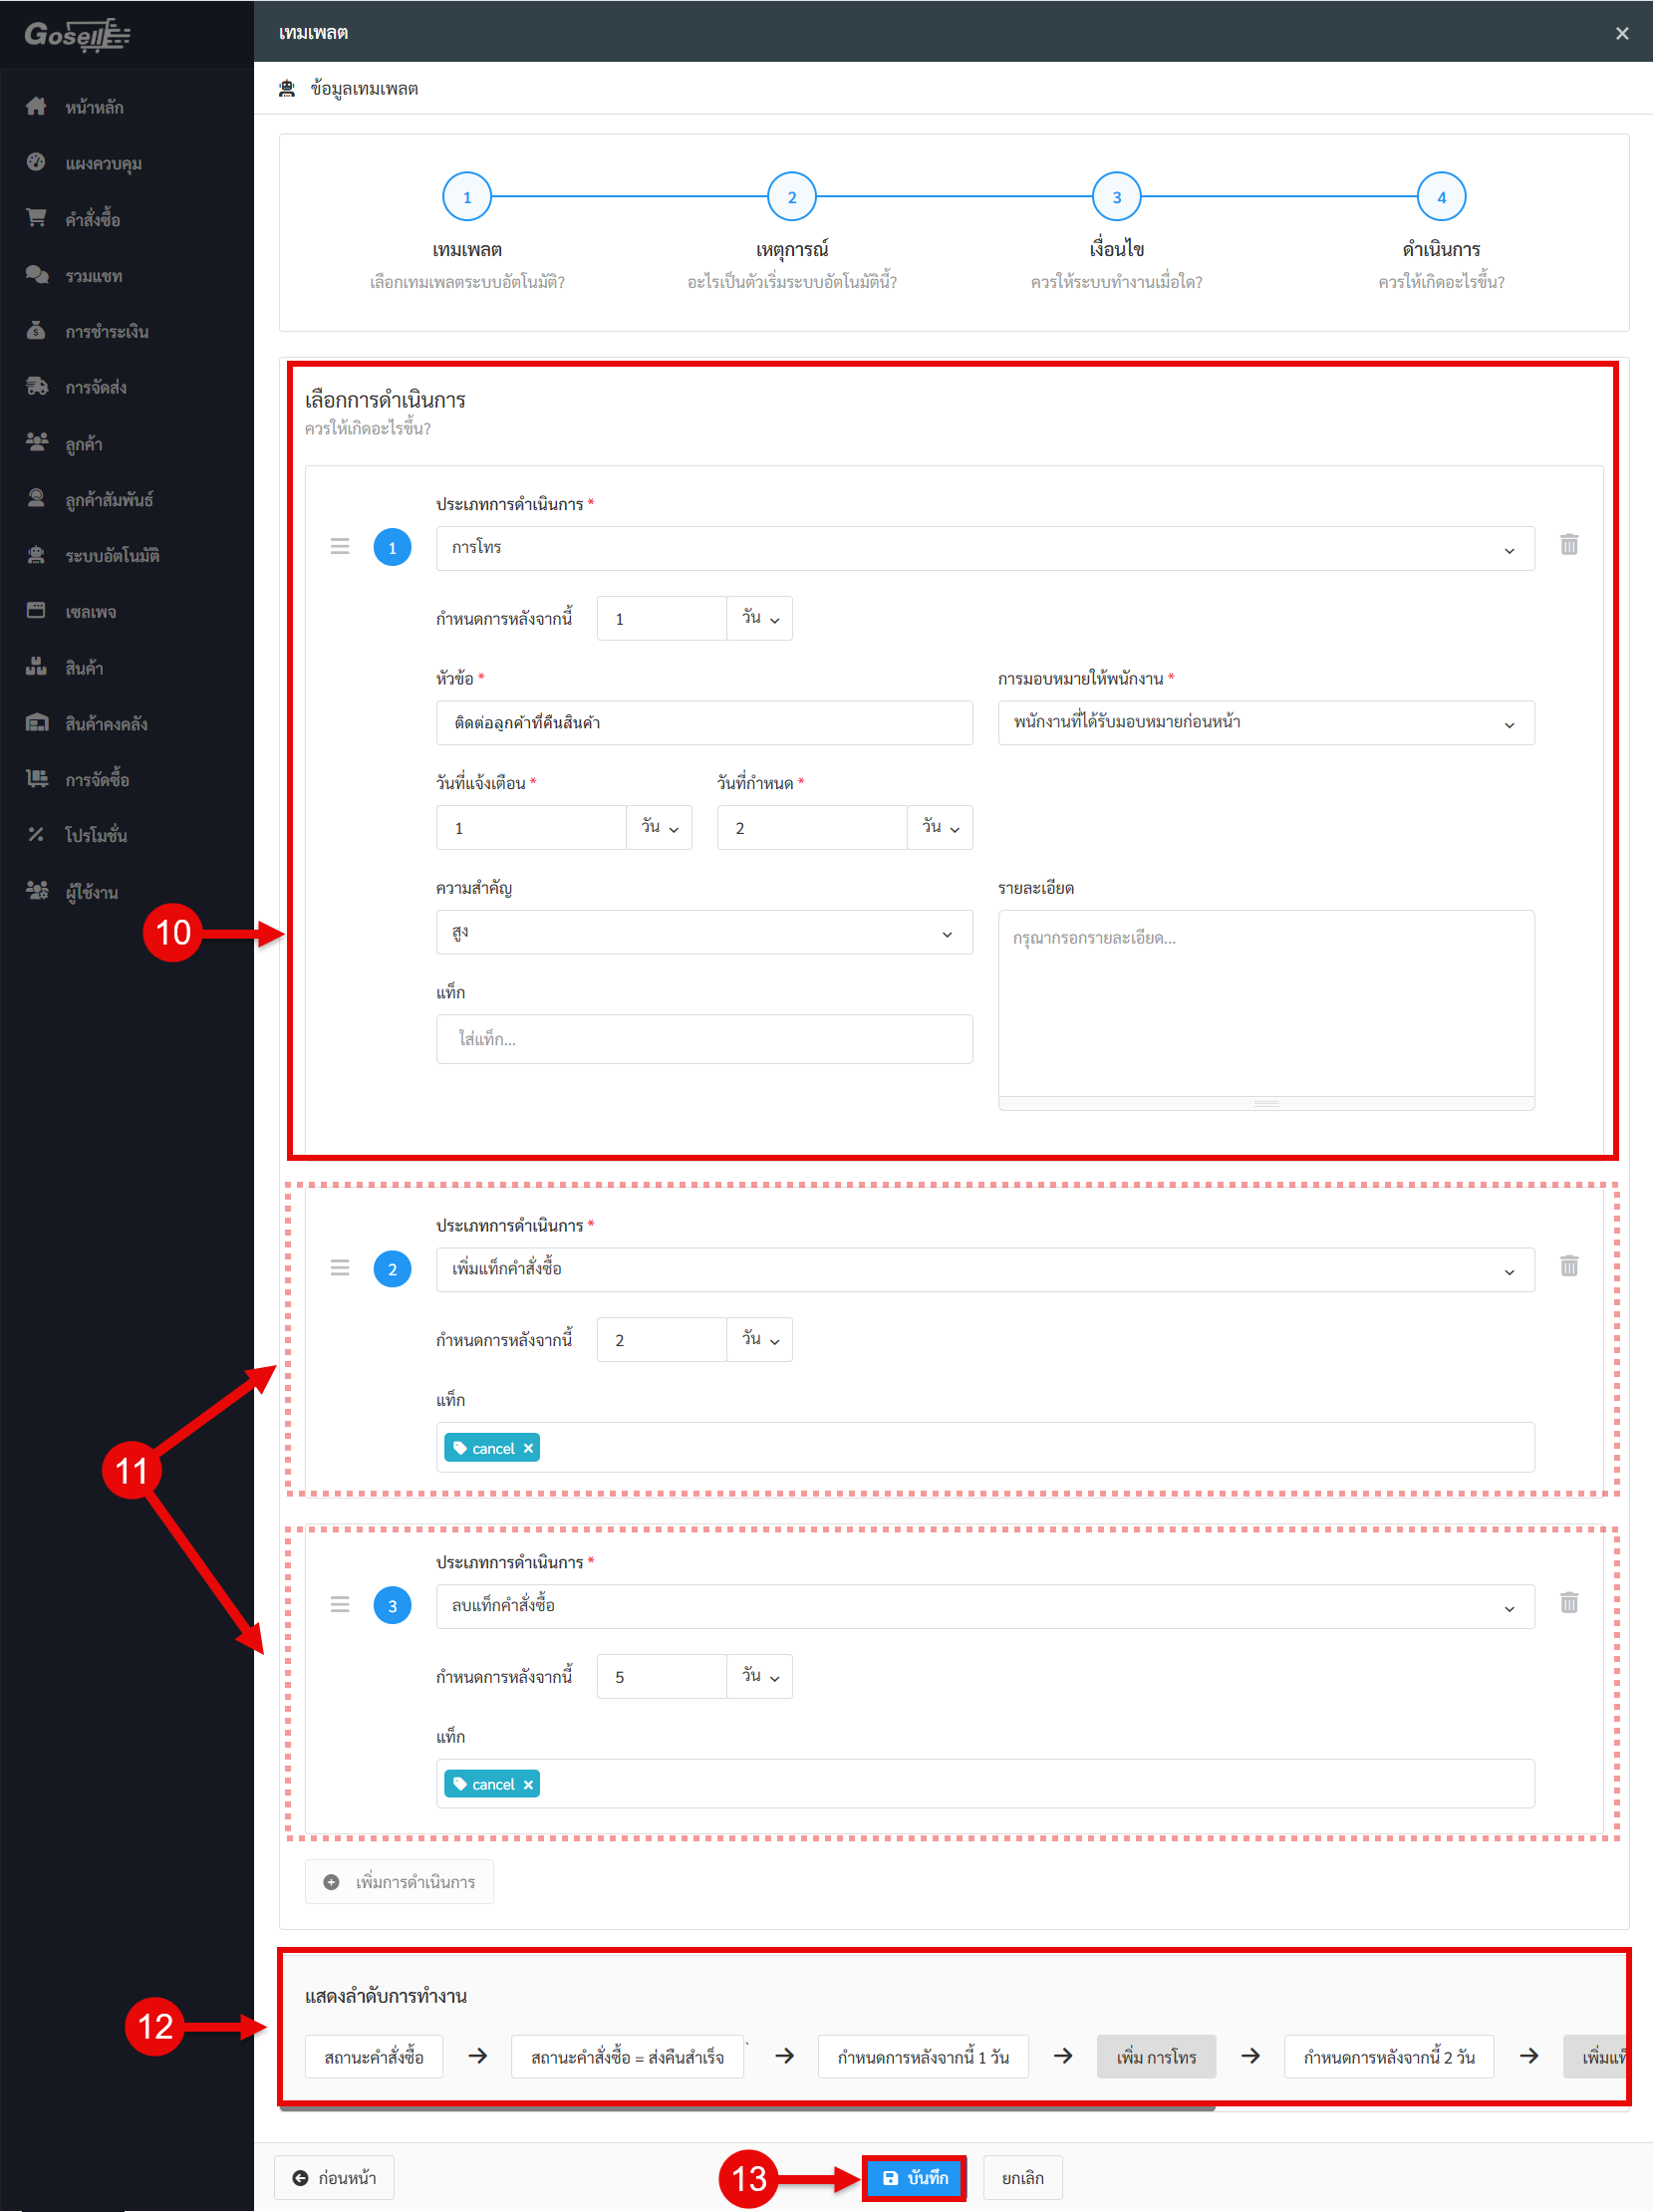This screenshot has height=2212, width=1653.
Task: Delete action 1 with trash icon
Action: tap(1568, 545)
